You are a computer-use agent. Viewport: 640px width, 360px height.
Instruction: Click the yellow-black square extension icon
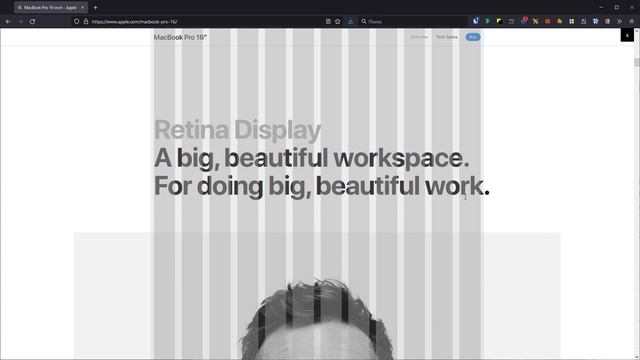click(499, 21)
